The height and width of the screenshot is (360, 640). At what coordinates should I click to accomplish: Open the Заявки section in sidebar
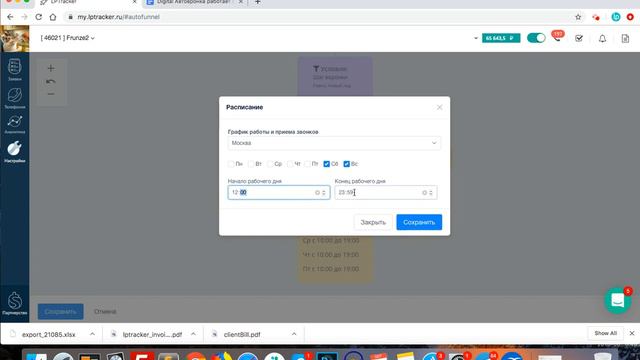[15, 70]
